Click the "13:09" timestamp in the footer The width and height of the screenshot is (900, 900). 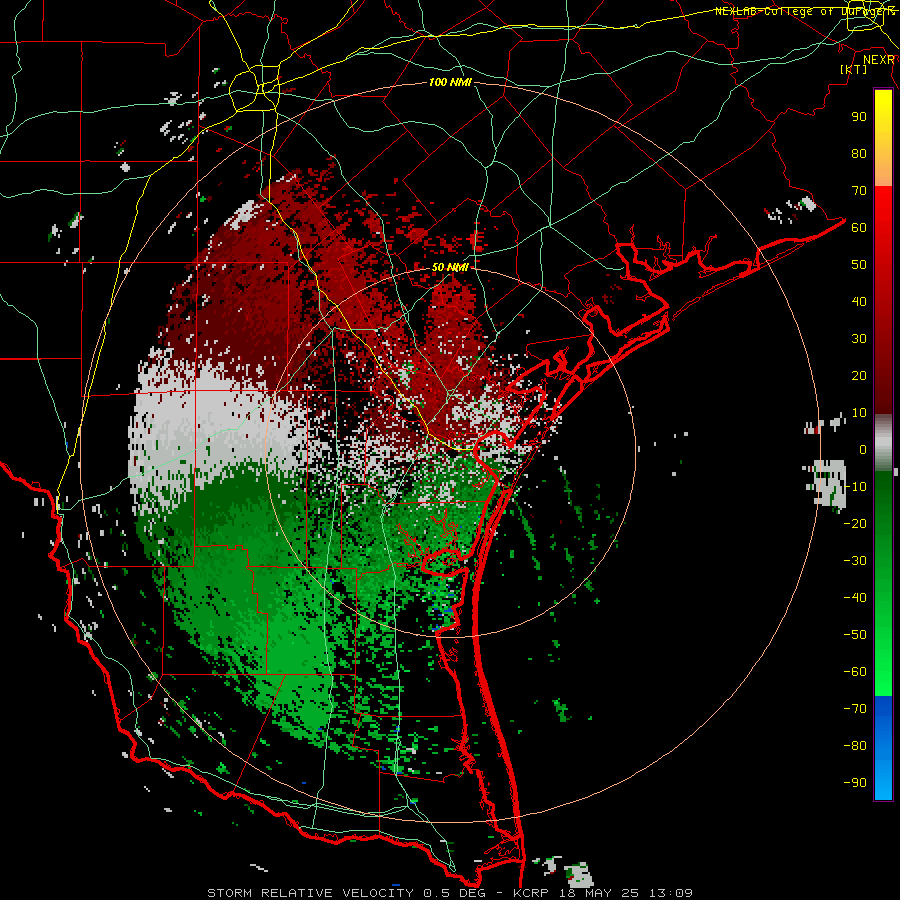pos(670,893)
